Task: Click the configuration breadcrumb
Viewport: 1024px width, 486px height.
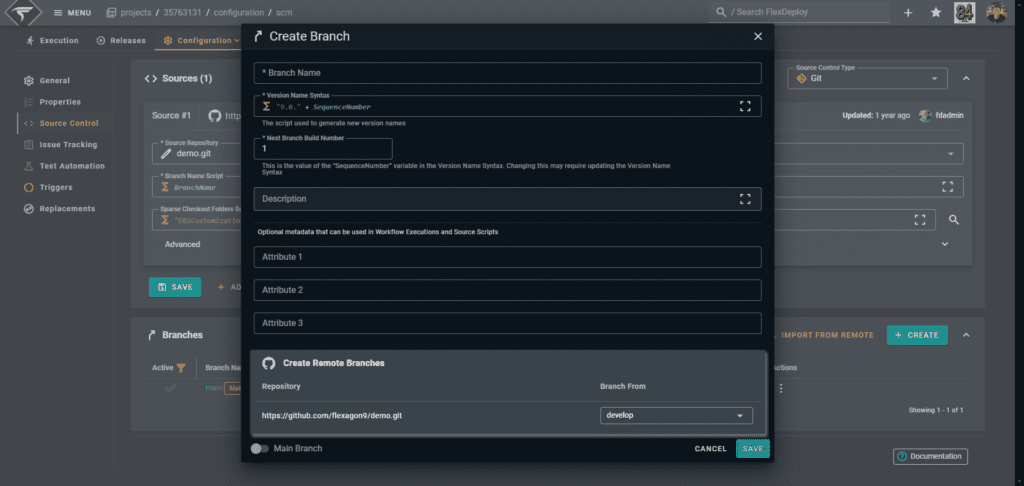Action: [x=237, y=13]
